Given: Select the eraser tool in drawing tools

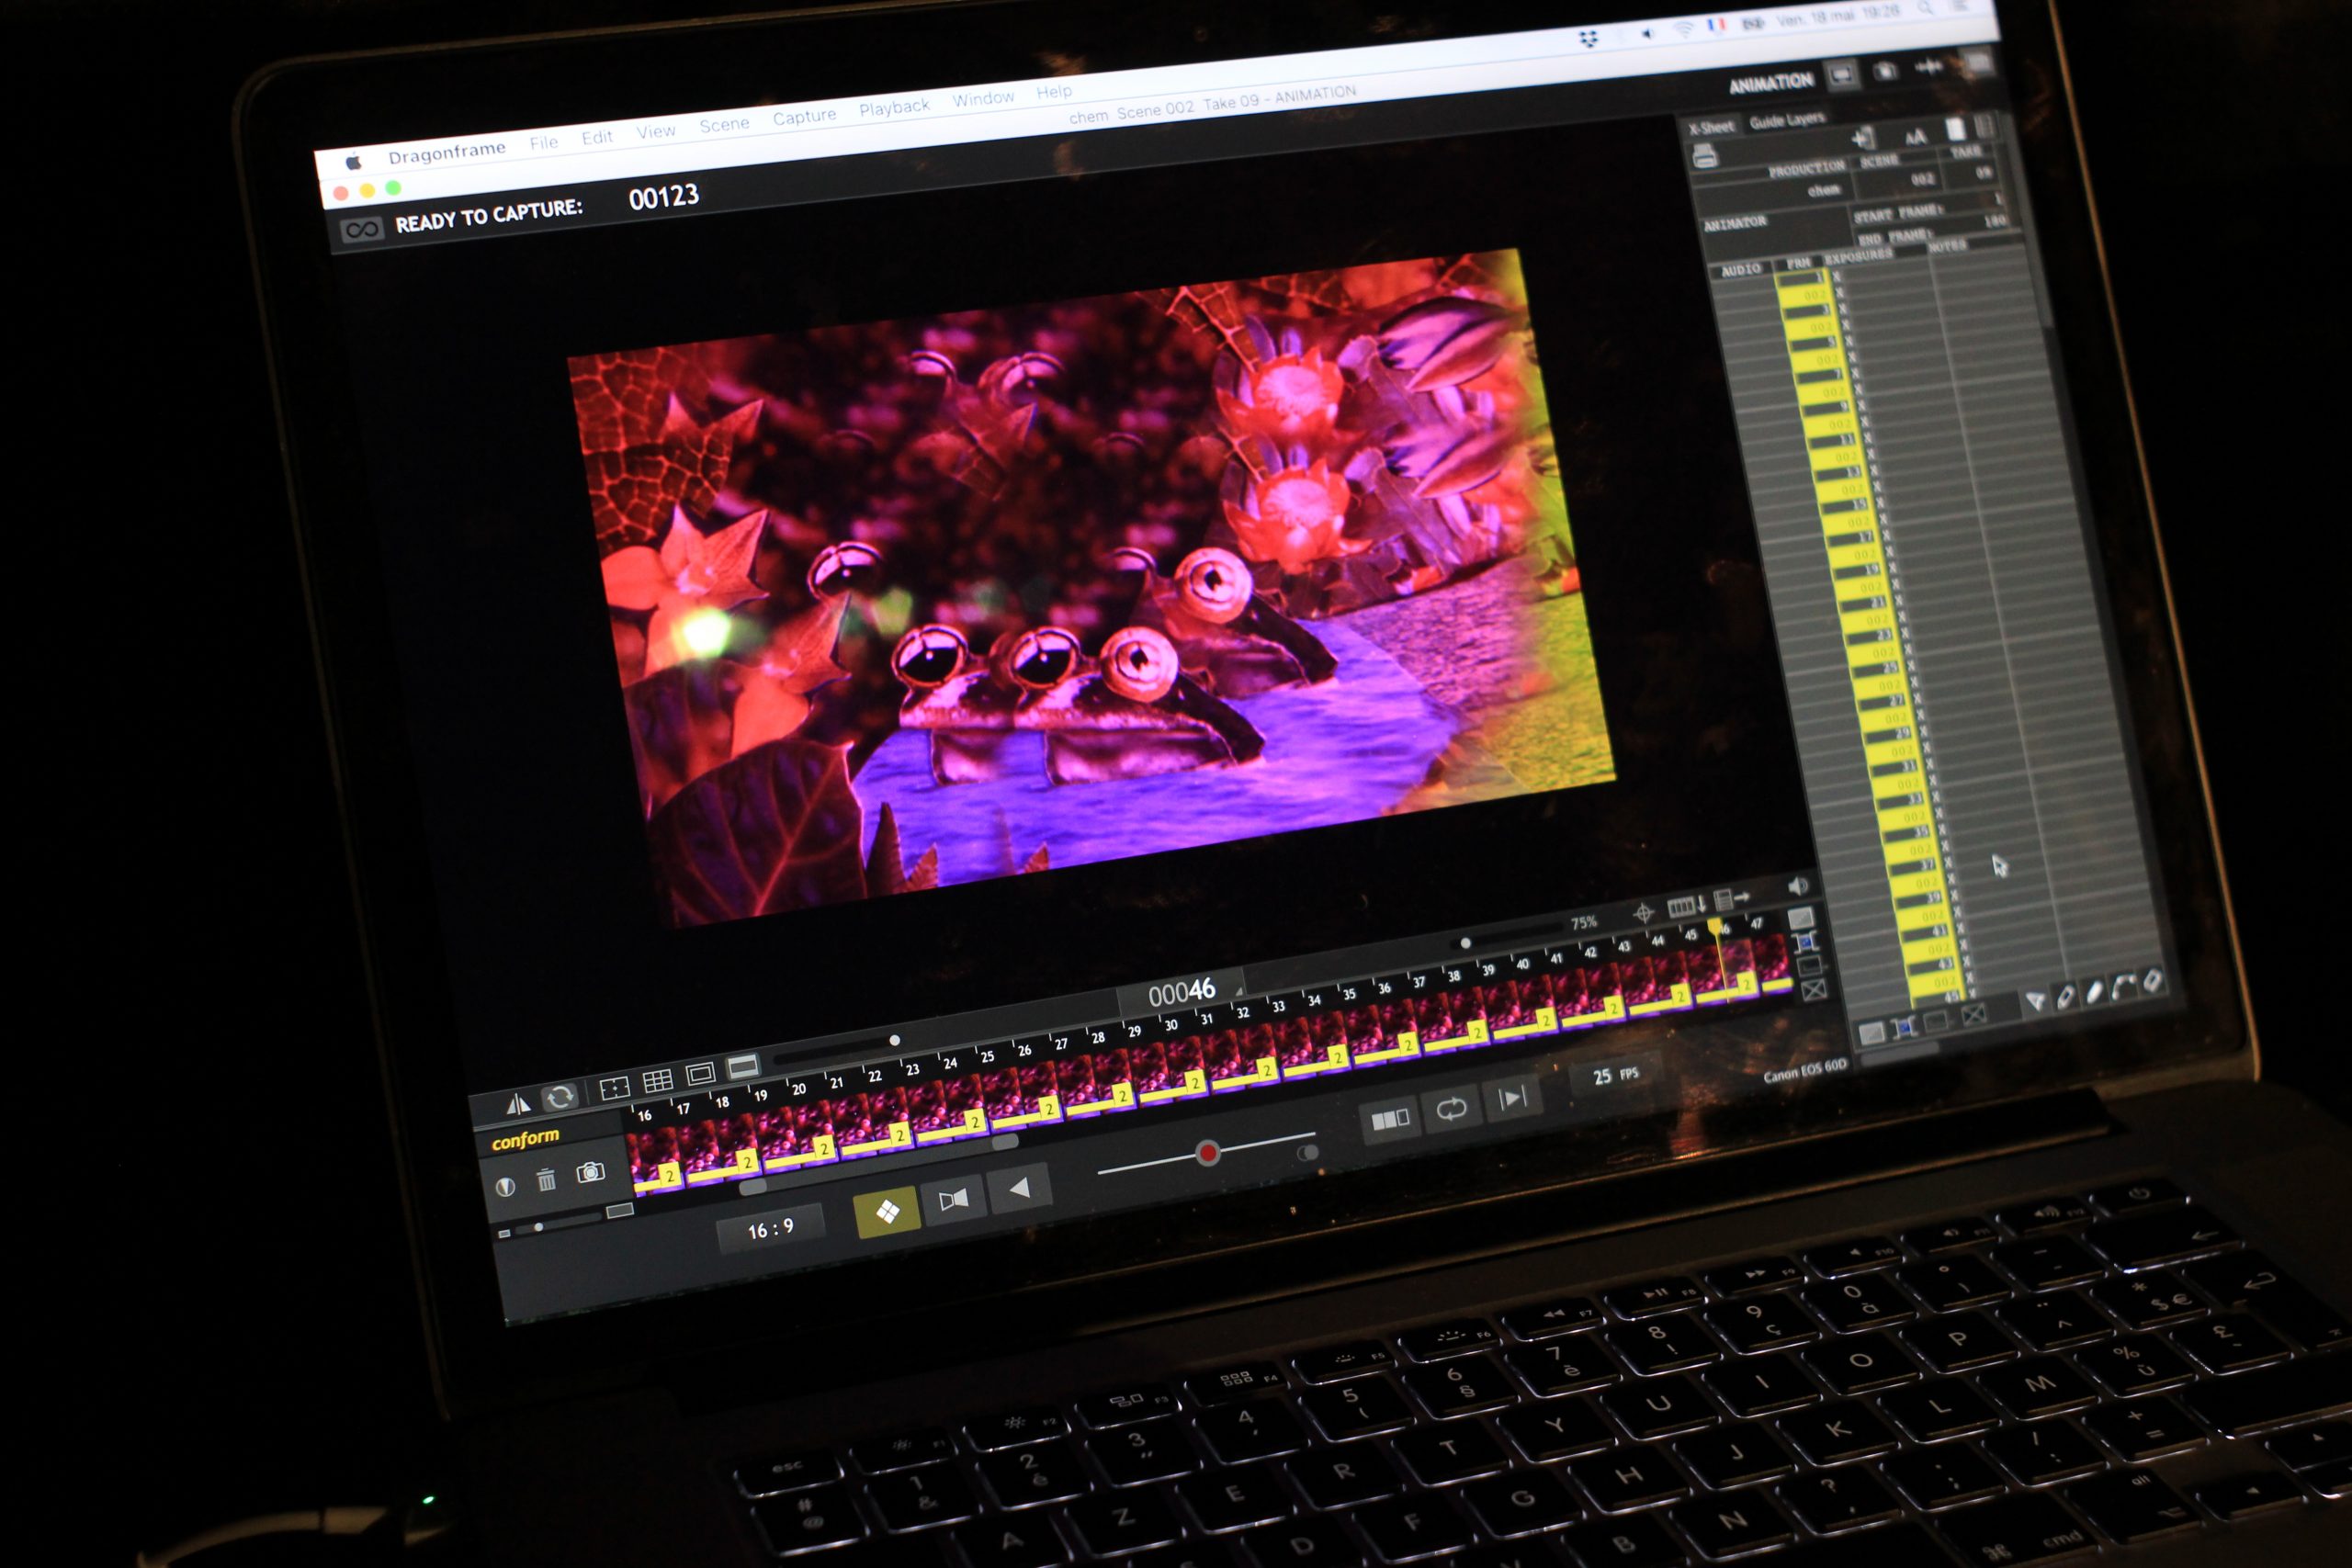Looking at the screenshot, I should (x=2152, y=981).
